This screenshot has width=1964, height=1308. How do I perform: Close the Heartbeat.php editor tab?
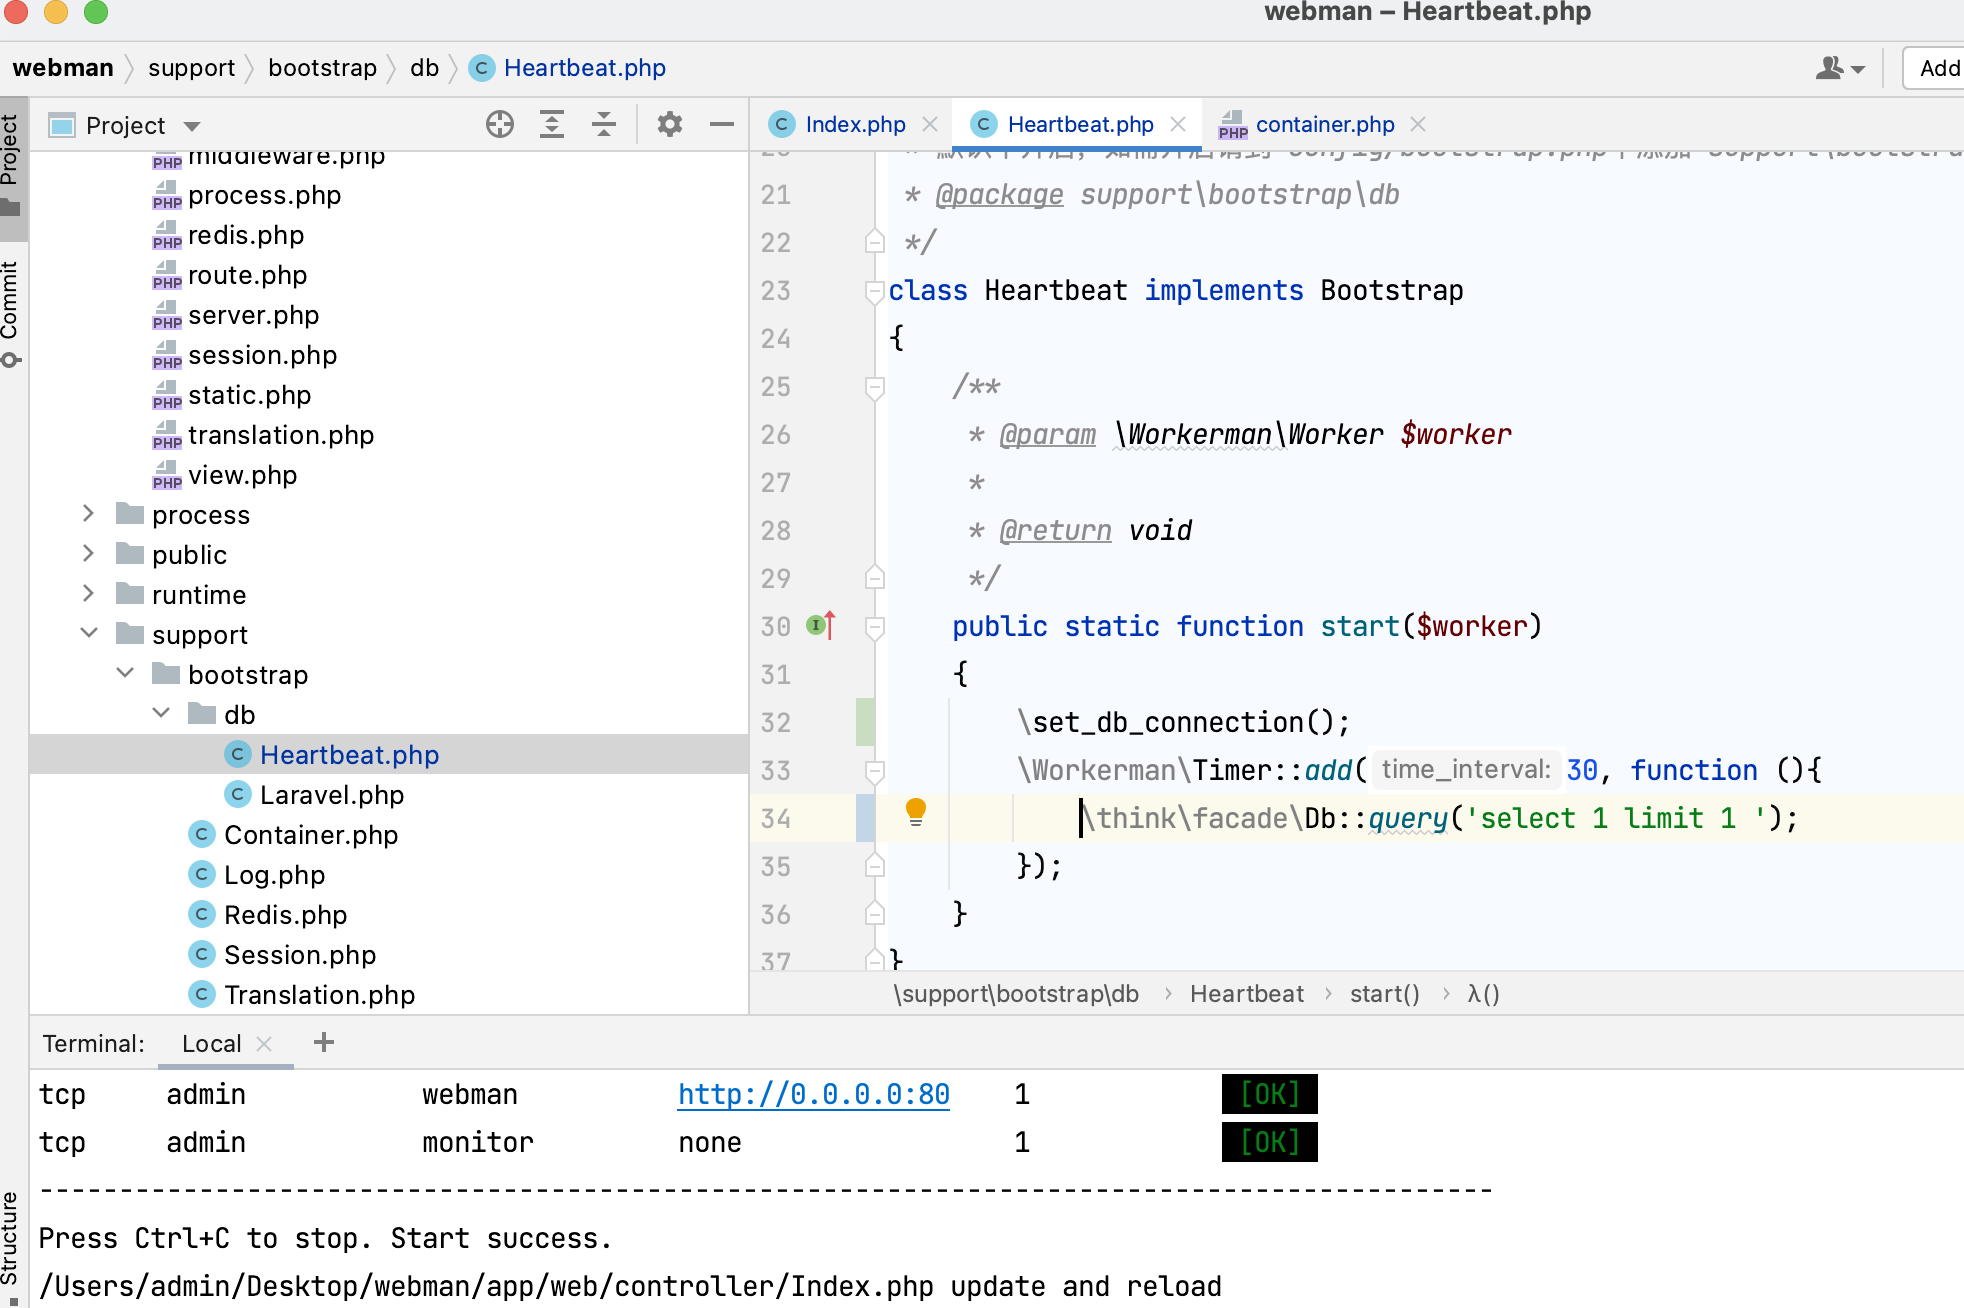(x=1178, y=124)
